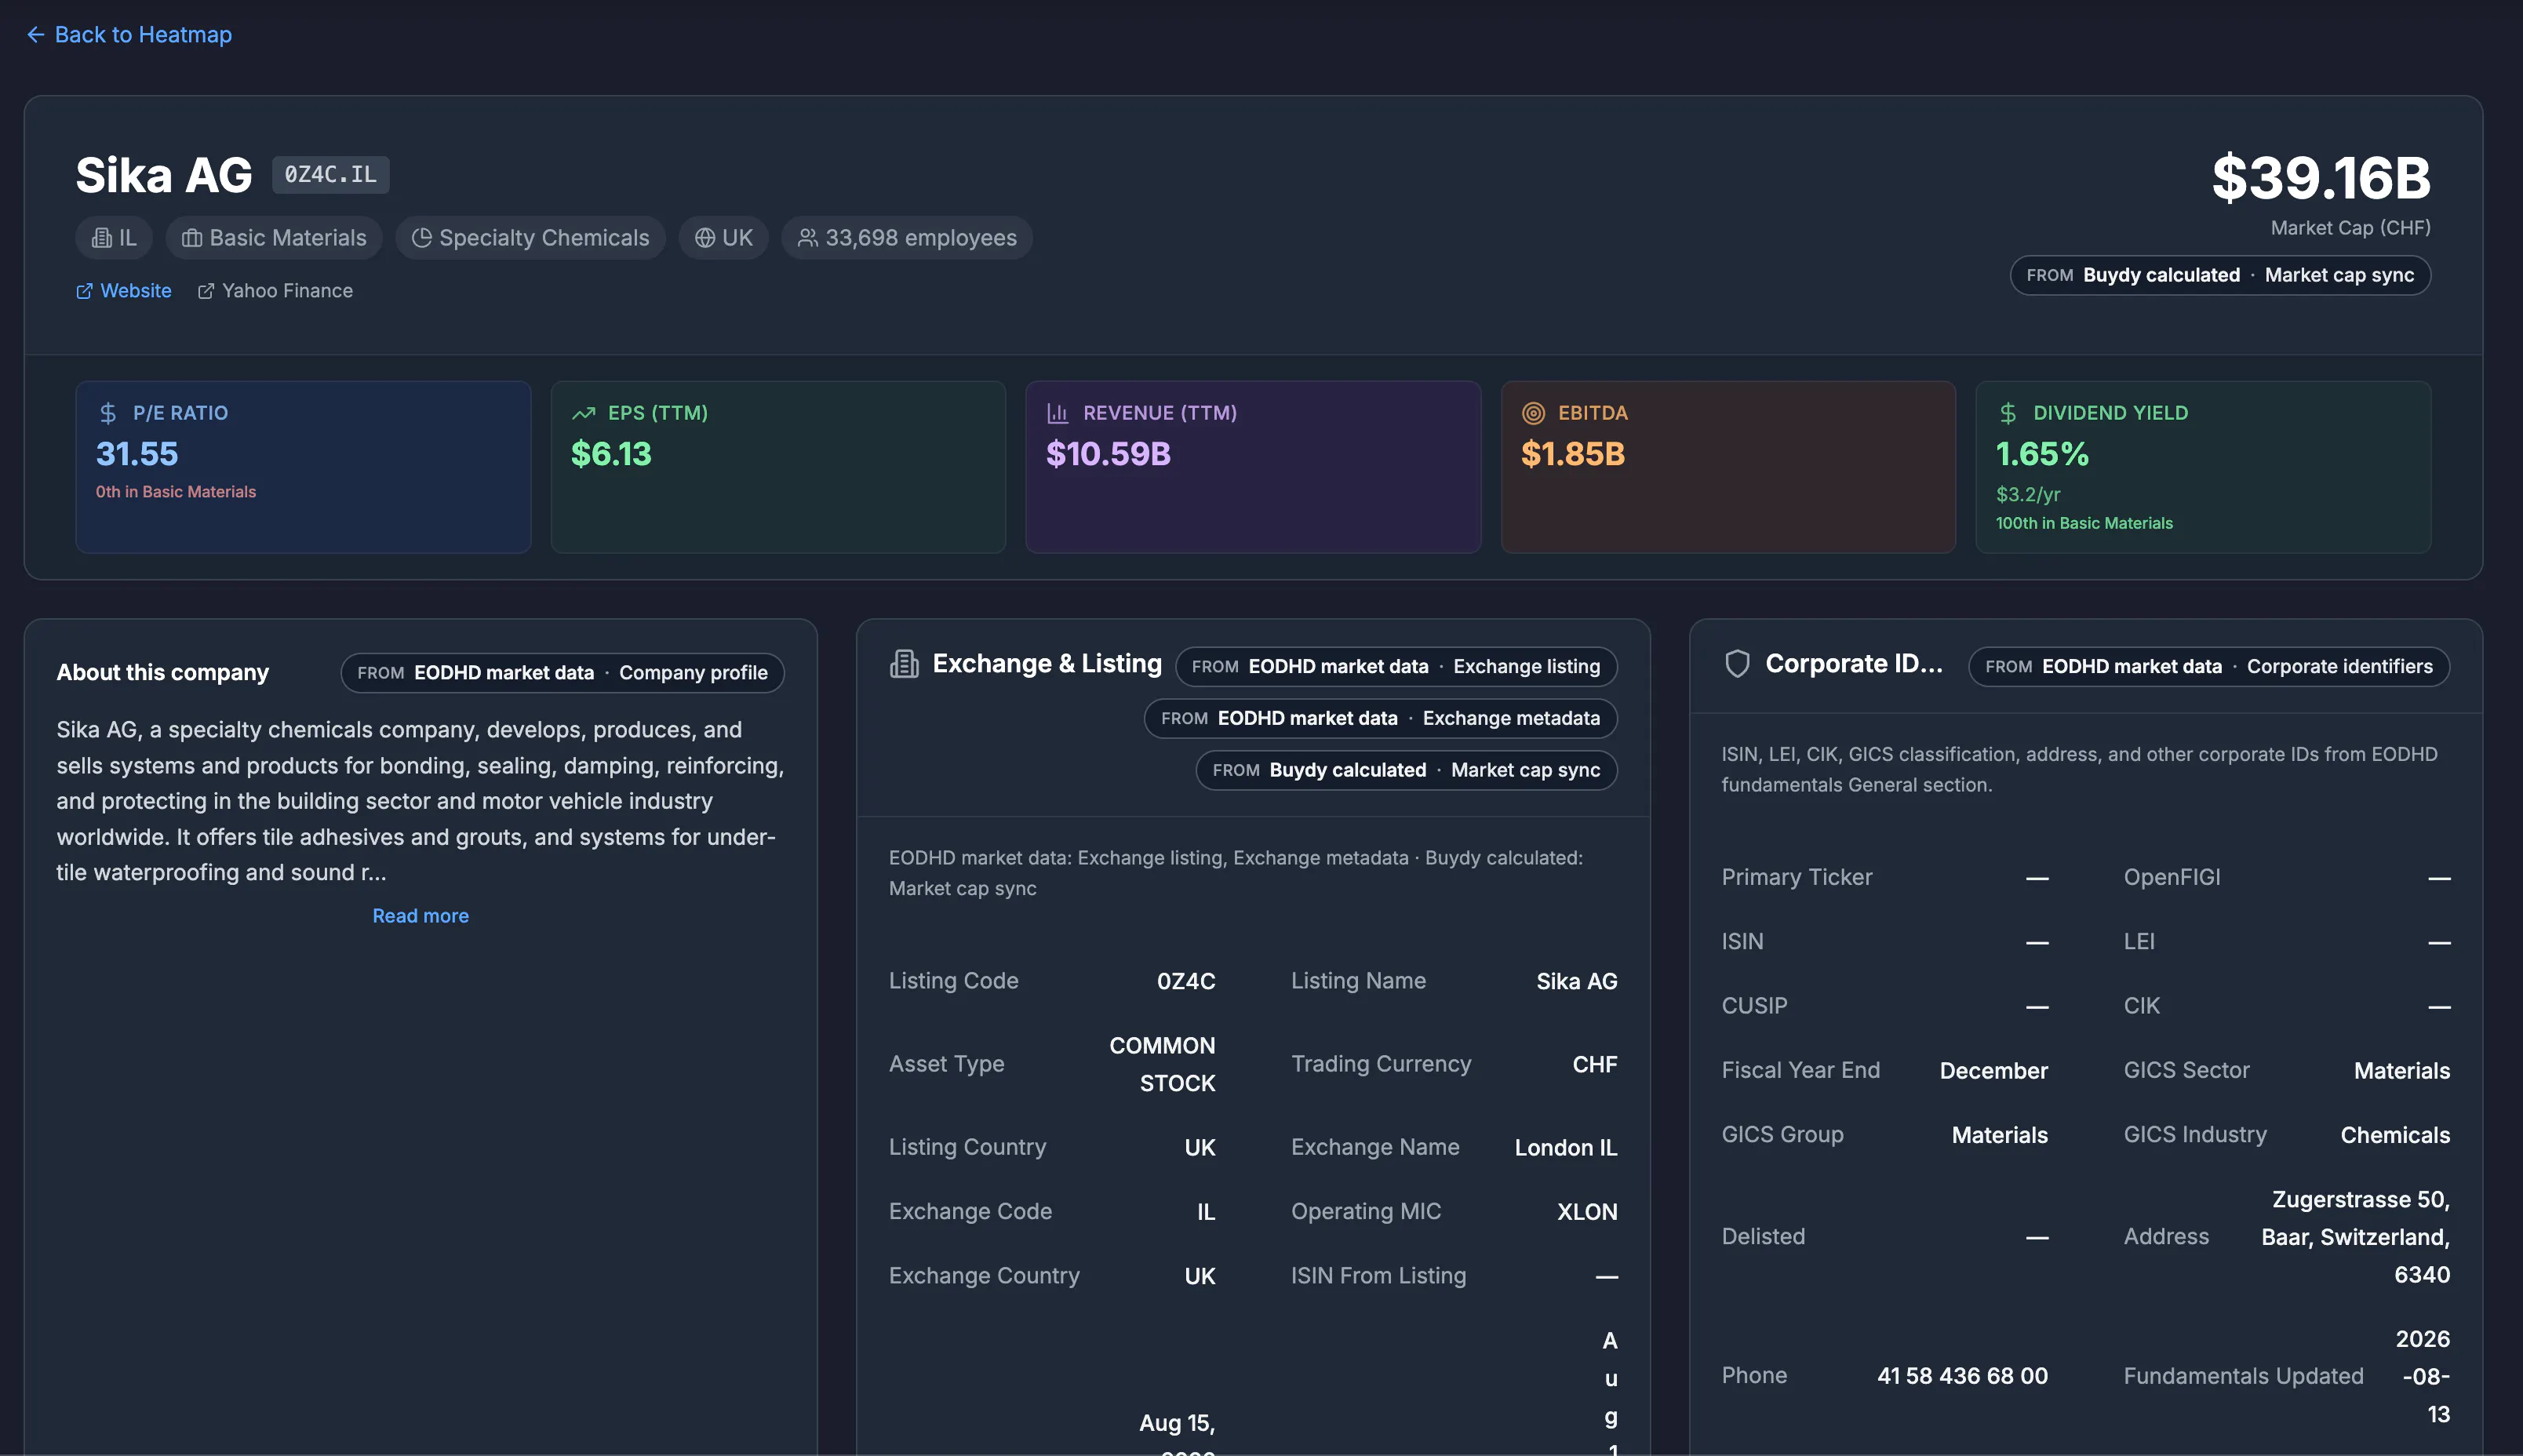2523x1456 pixels.
Task: Click the Sika AG company description paragraph
Action: click(x=420, y=801)
